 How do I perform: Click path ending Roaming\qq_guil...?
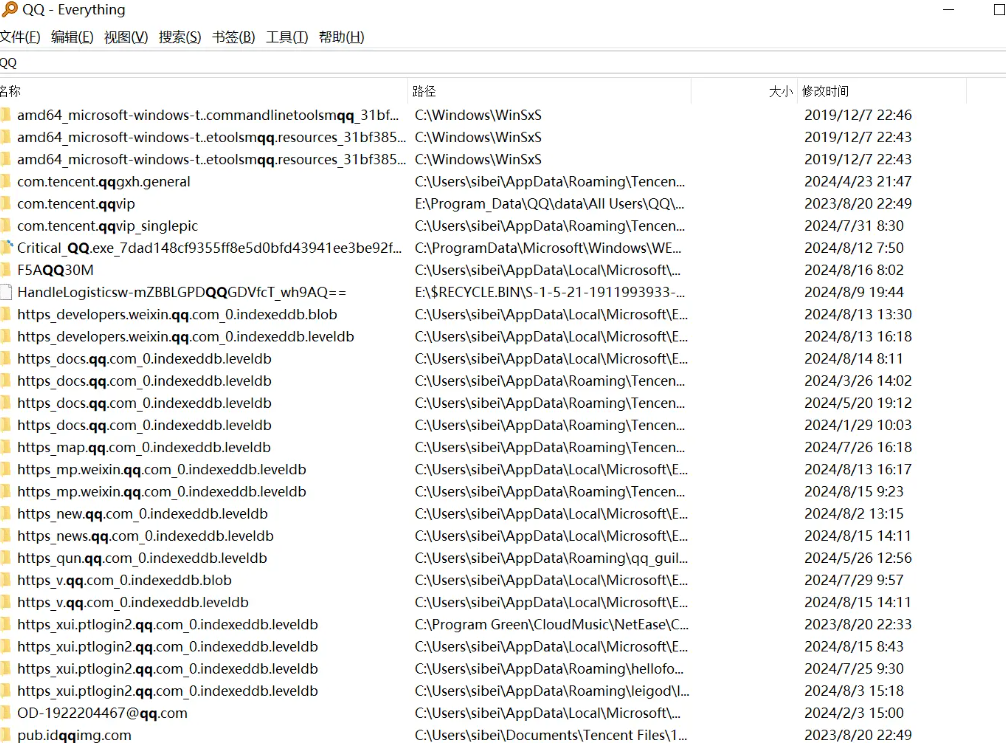tap(551, 558)
